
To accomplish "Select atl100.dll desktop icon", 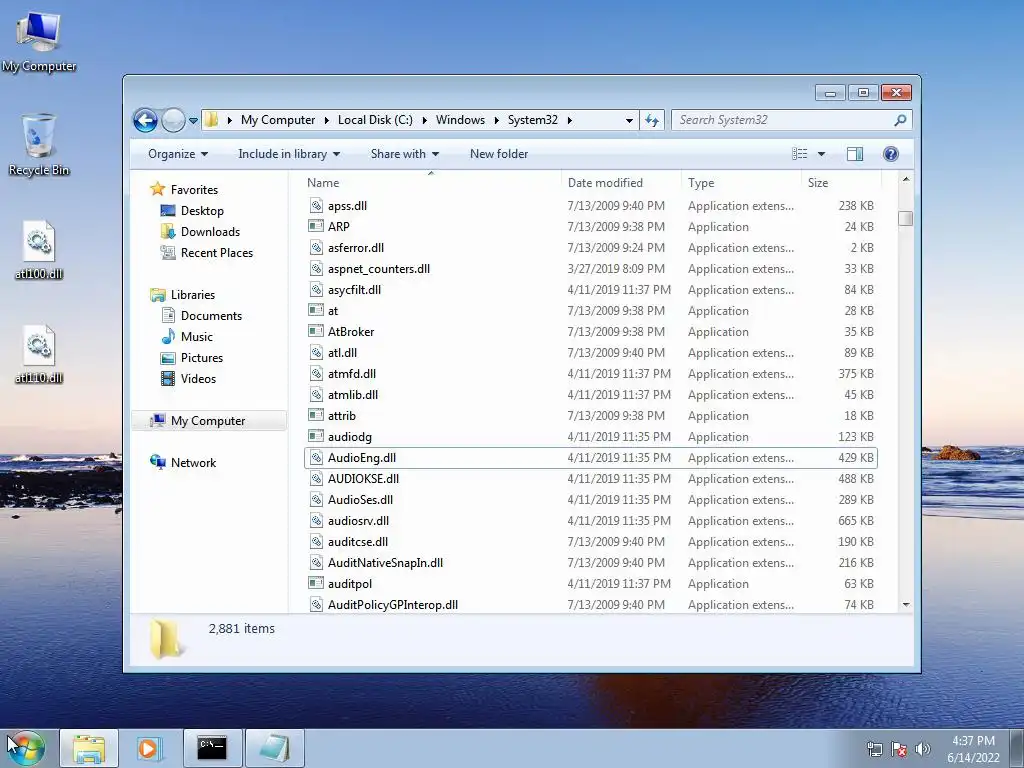I will click(39, 251).
